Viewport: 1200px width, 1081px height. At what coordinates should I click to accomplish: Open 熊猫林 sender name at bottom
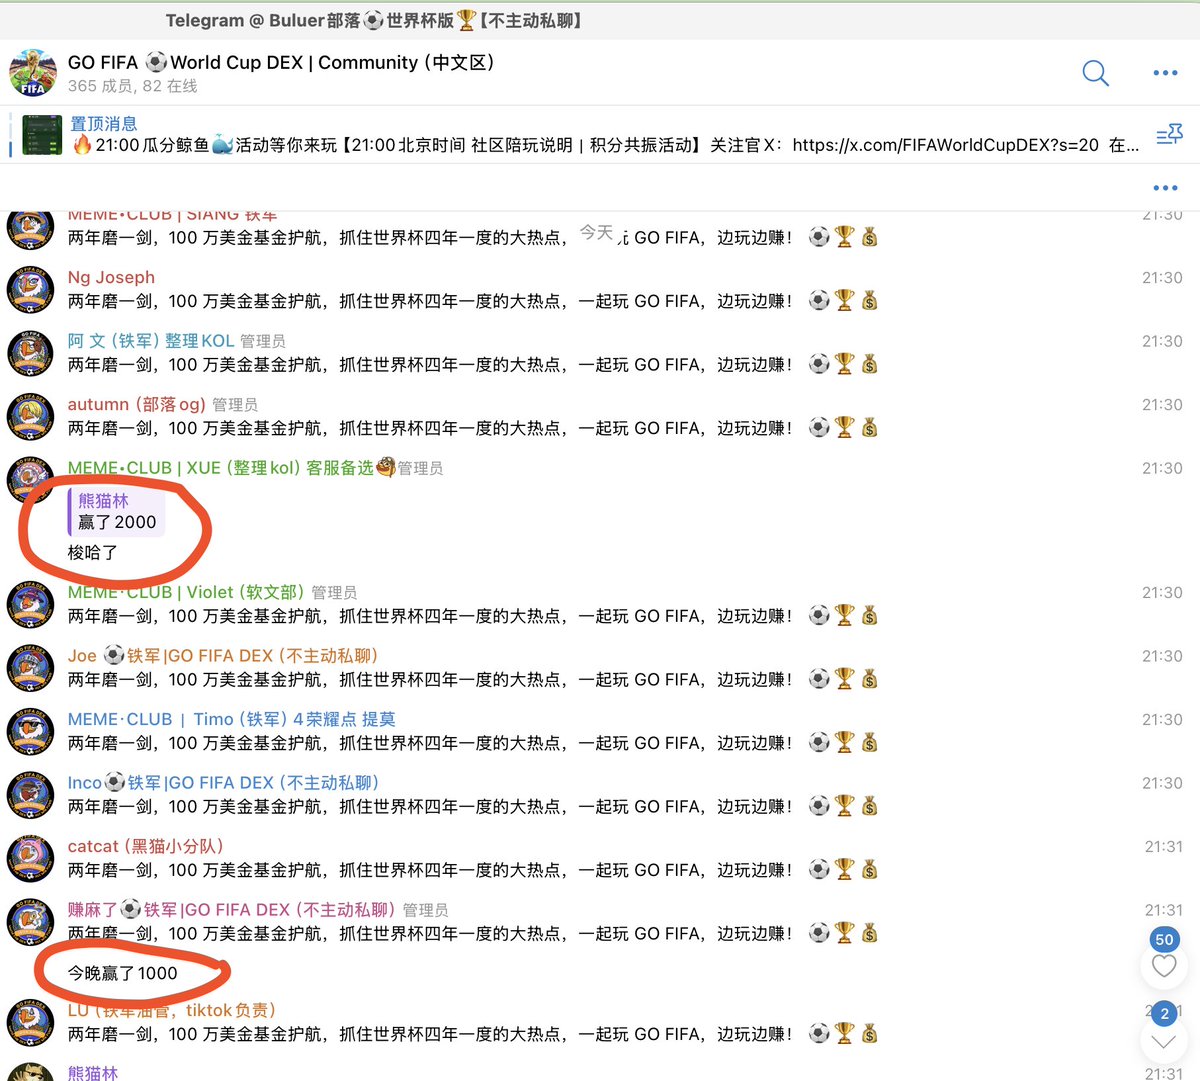(x=93, y=1072)
